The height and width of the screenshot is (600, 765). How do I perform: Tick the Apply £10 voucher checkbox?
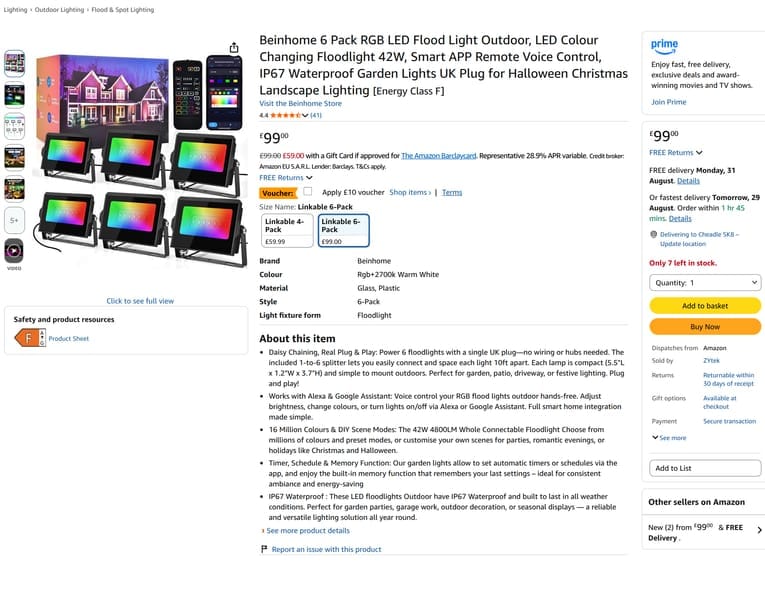307,191
